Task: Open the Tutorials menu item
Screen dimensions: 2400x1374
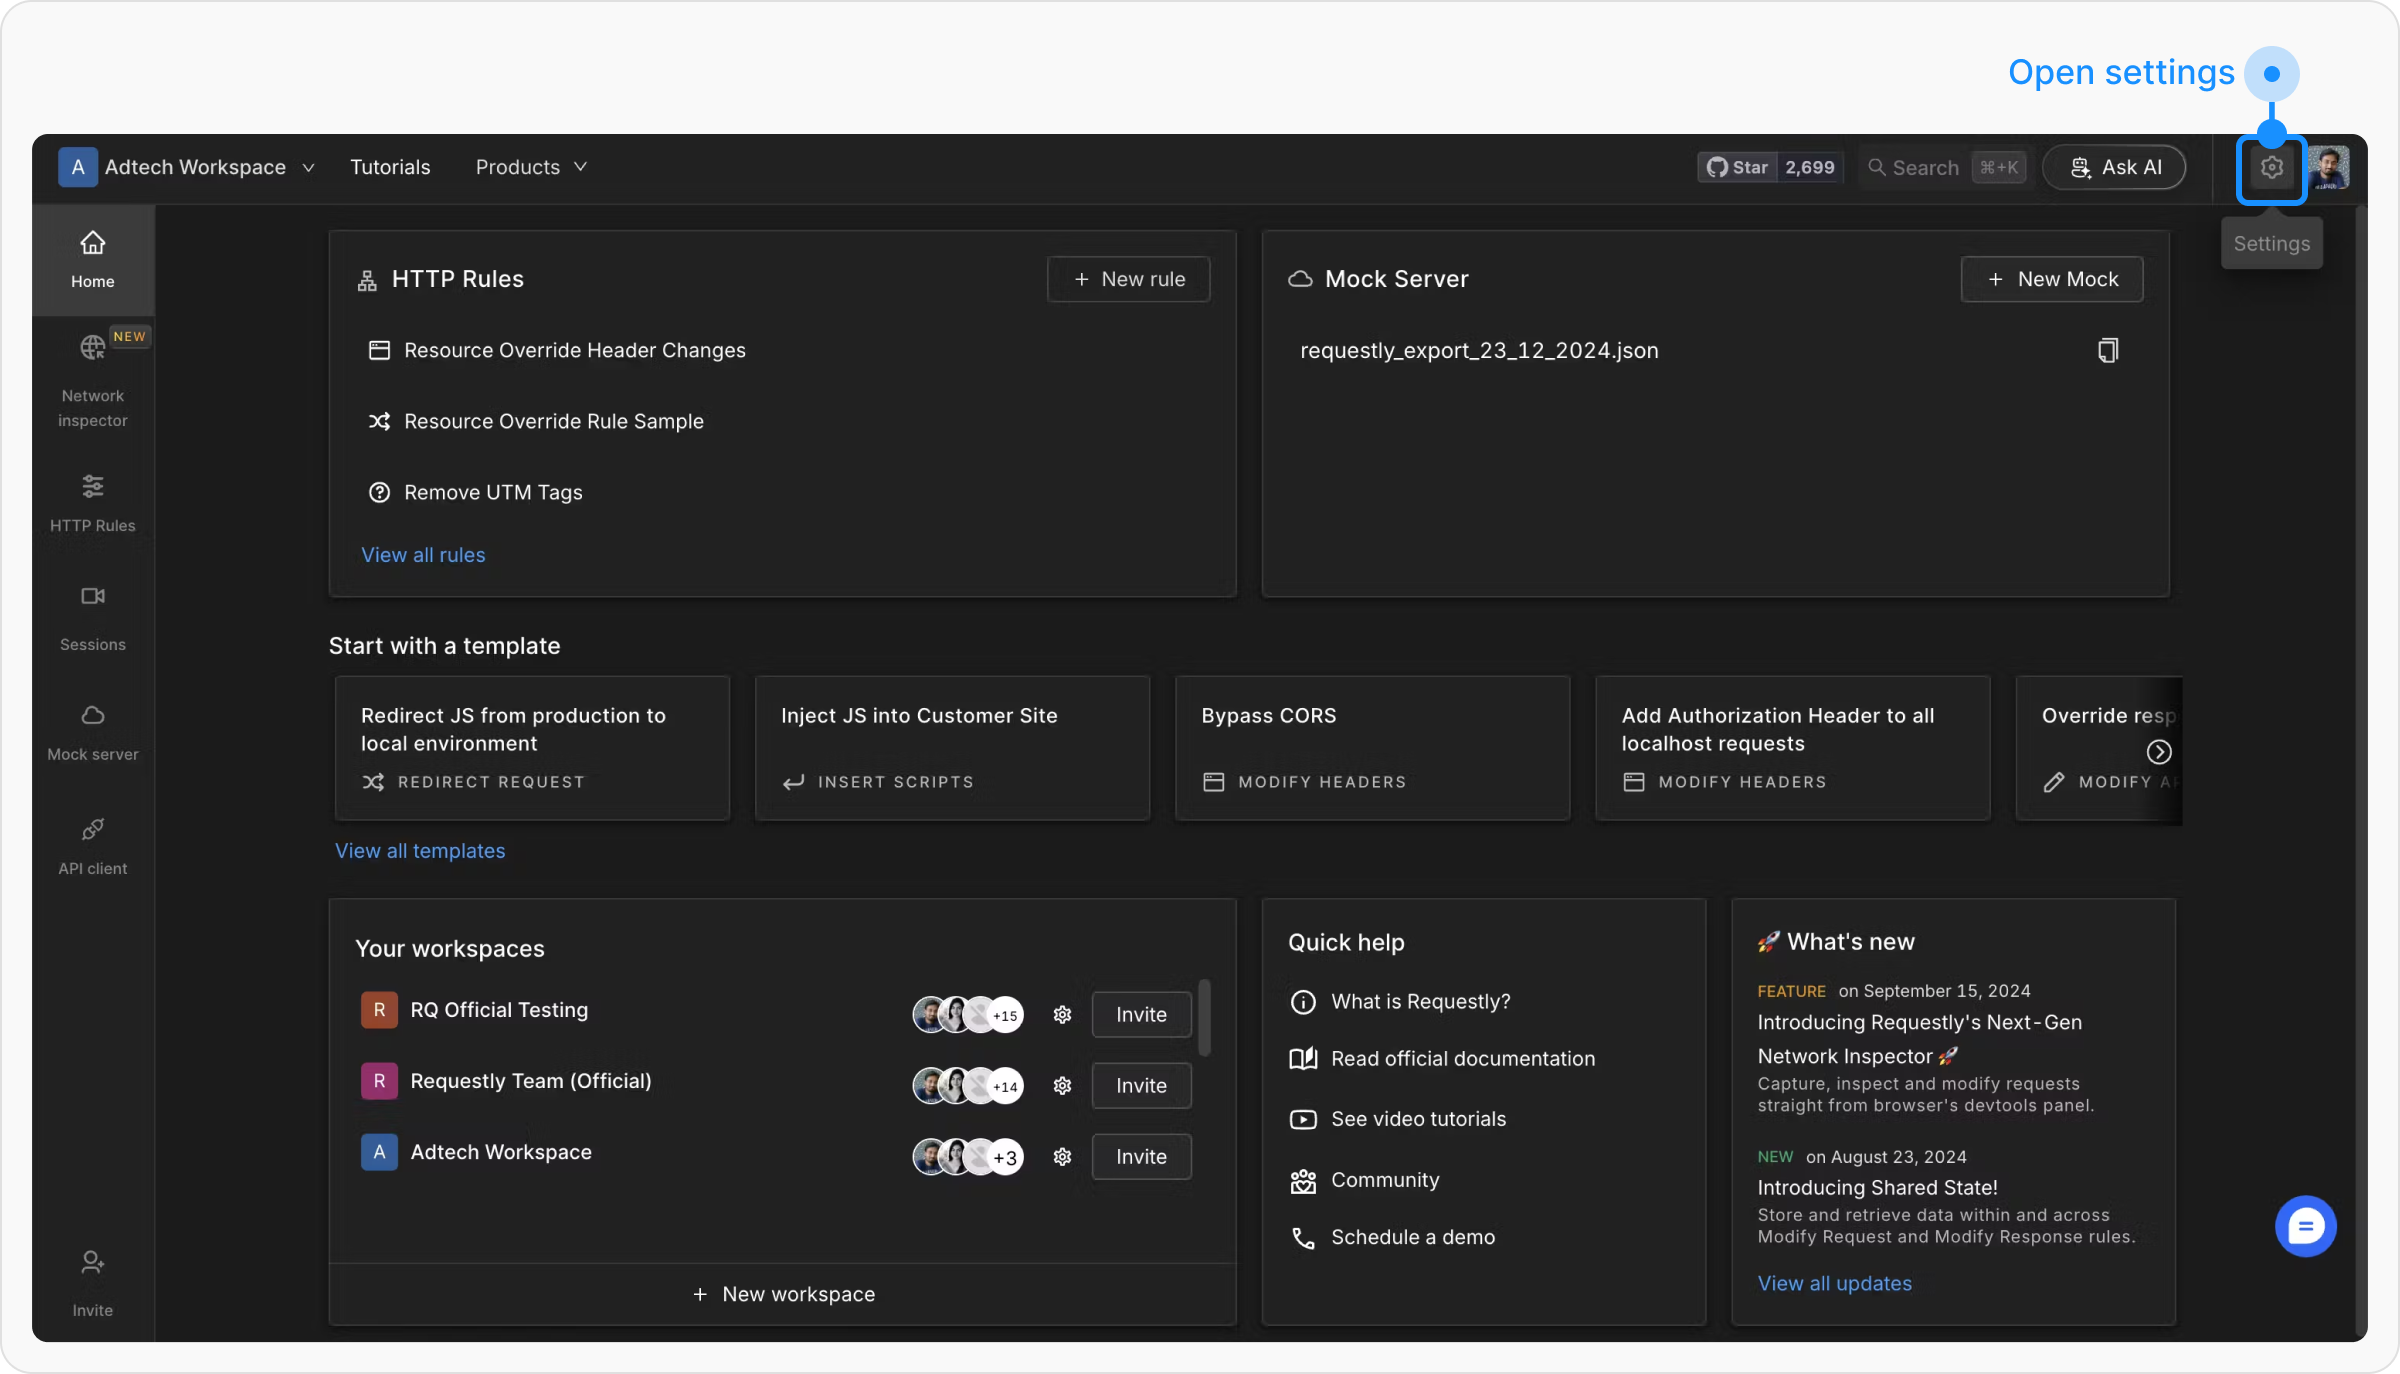Action: (x=390, y=167)
